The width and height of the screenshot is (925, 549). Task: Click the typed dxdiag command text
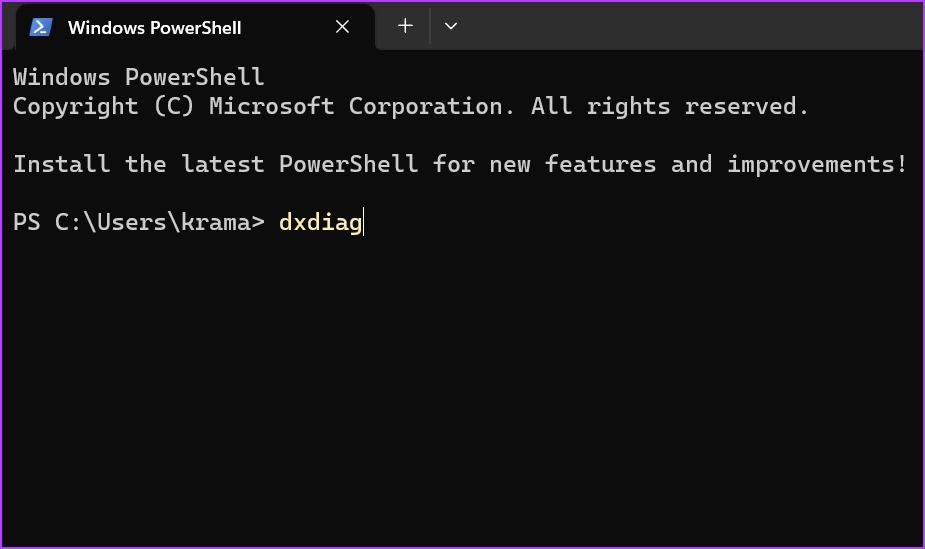click(320, 222)
